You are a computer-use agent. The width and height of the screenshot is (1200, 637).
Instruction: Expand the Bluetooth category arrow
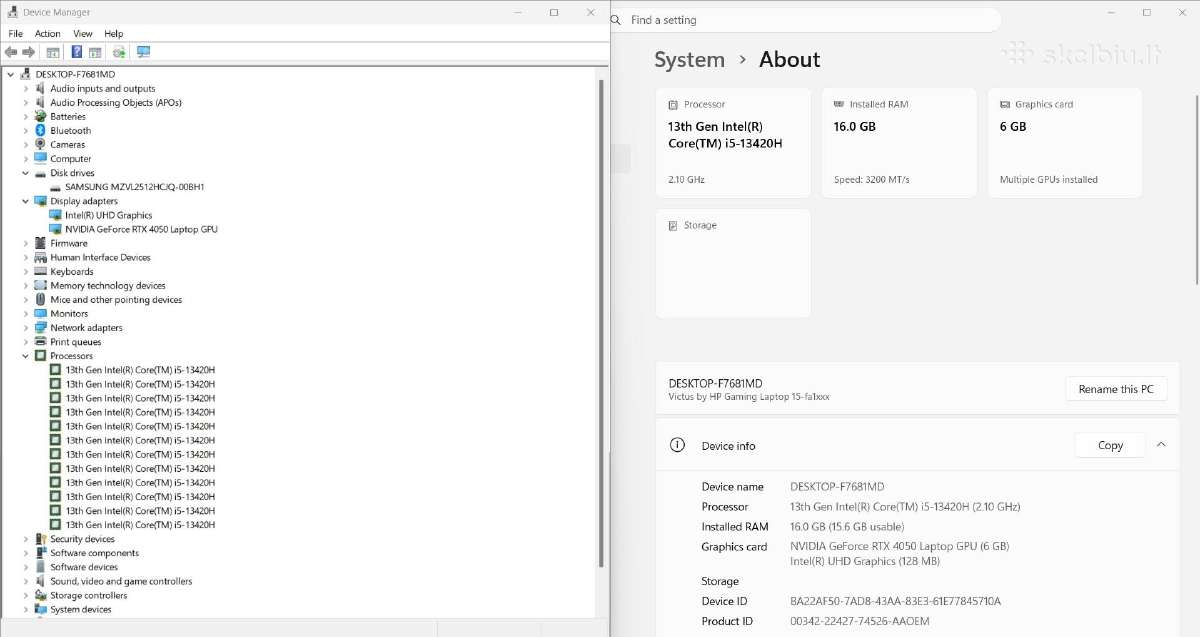(26, 130)
